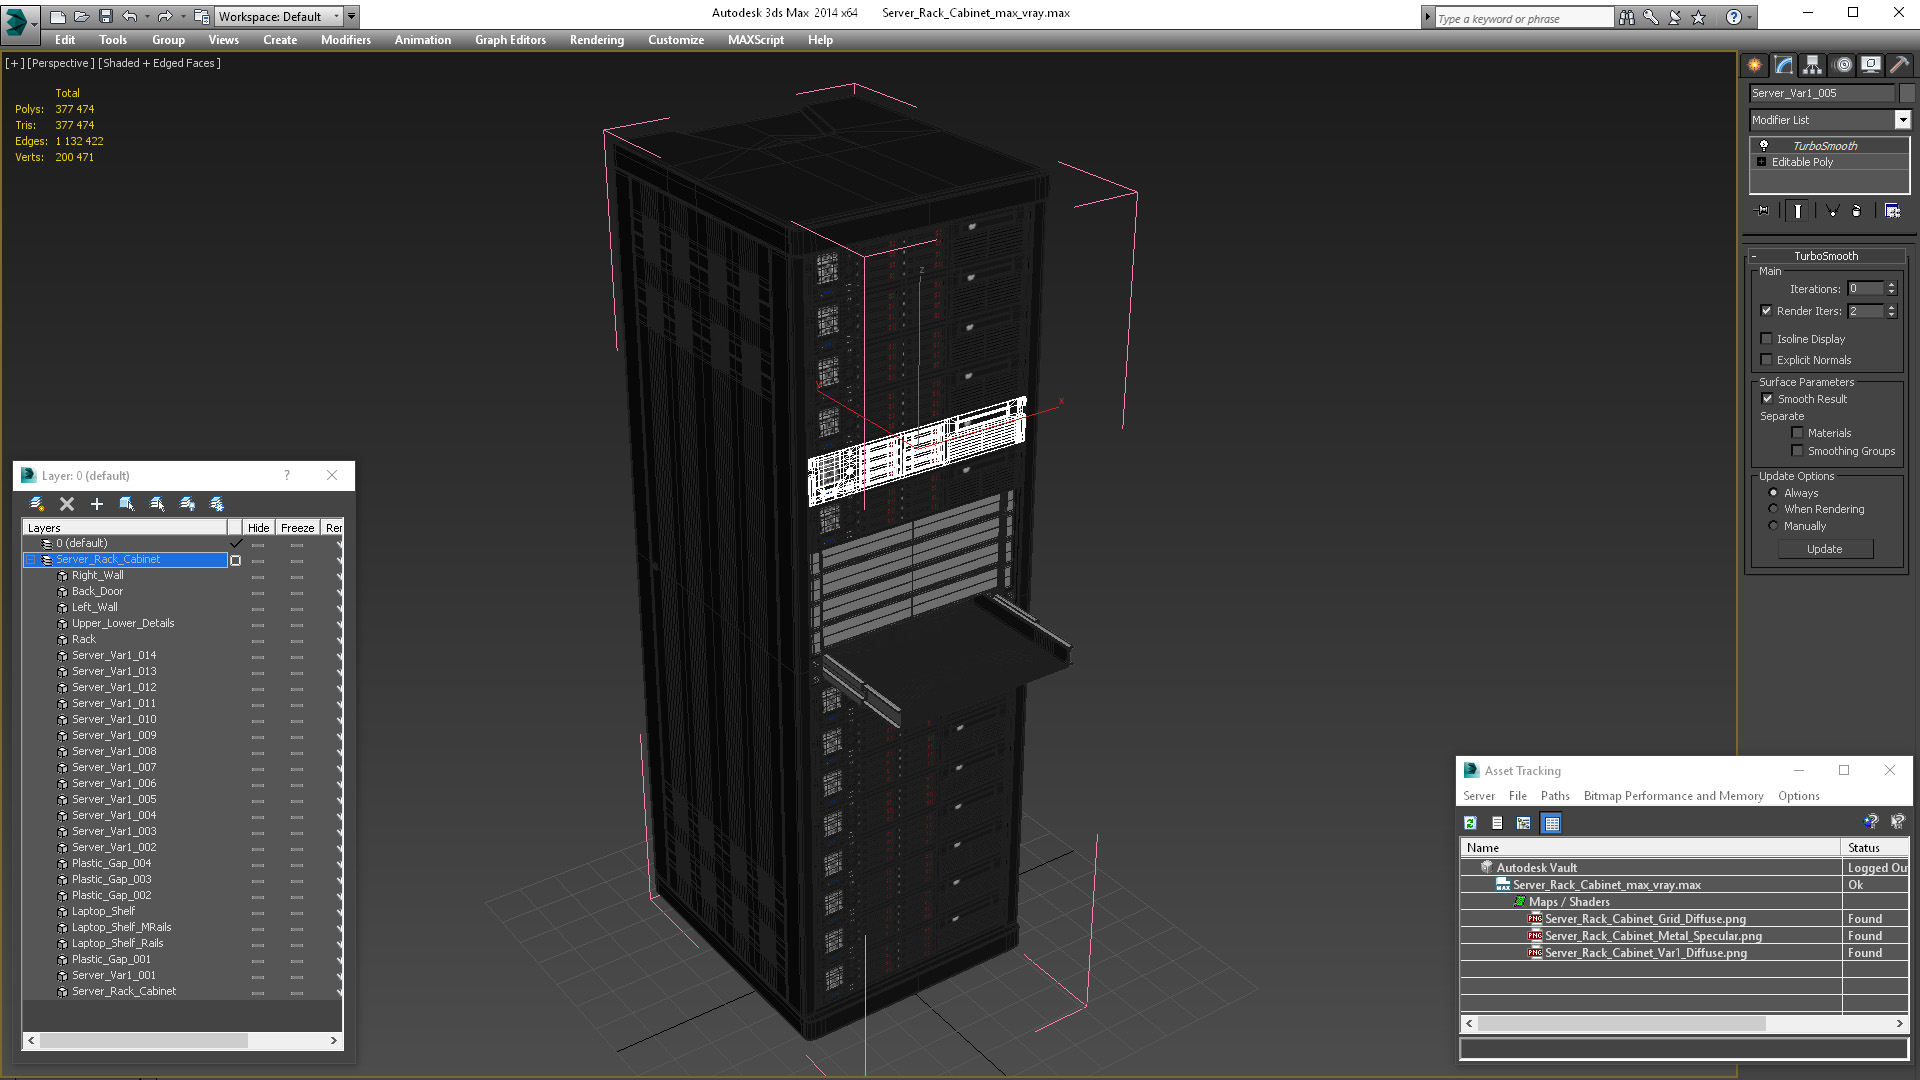Screen dimensions: 1920x1080
Task: Open the Undo history dropdown arrow
Action: [146, 16]
